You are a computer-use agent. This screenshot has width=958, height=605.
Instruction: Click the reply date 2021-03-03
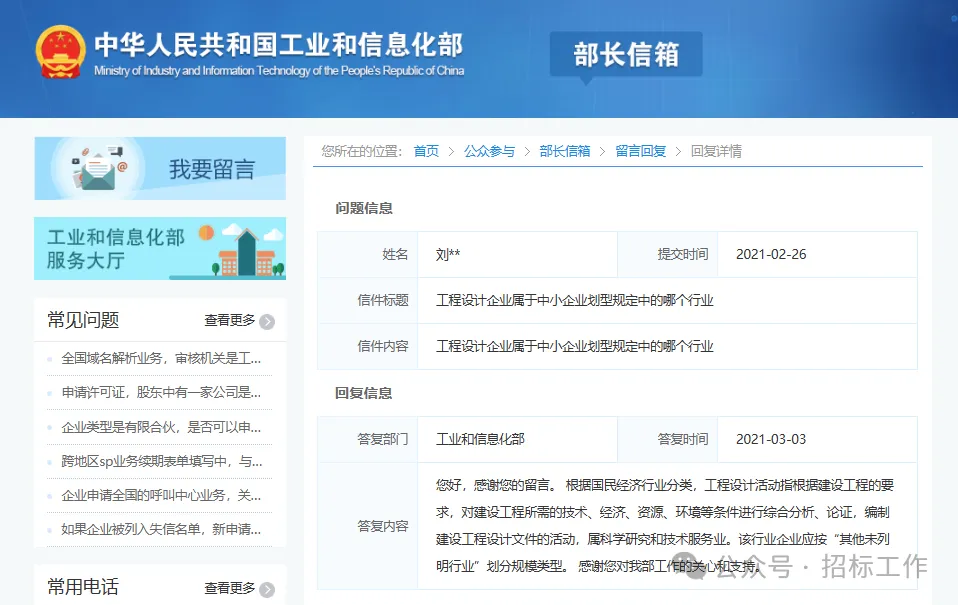[771, 439]
